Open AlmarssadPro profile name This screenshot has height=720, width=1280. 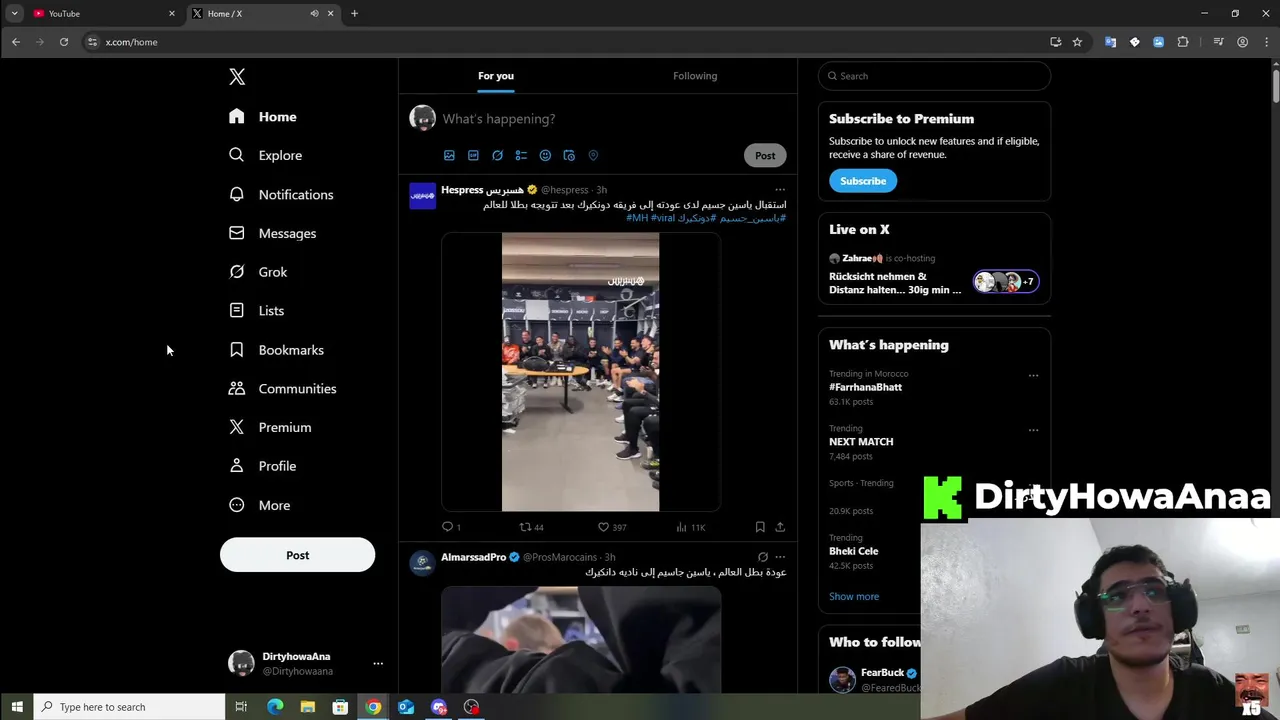pos(473,557)
